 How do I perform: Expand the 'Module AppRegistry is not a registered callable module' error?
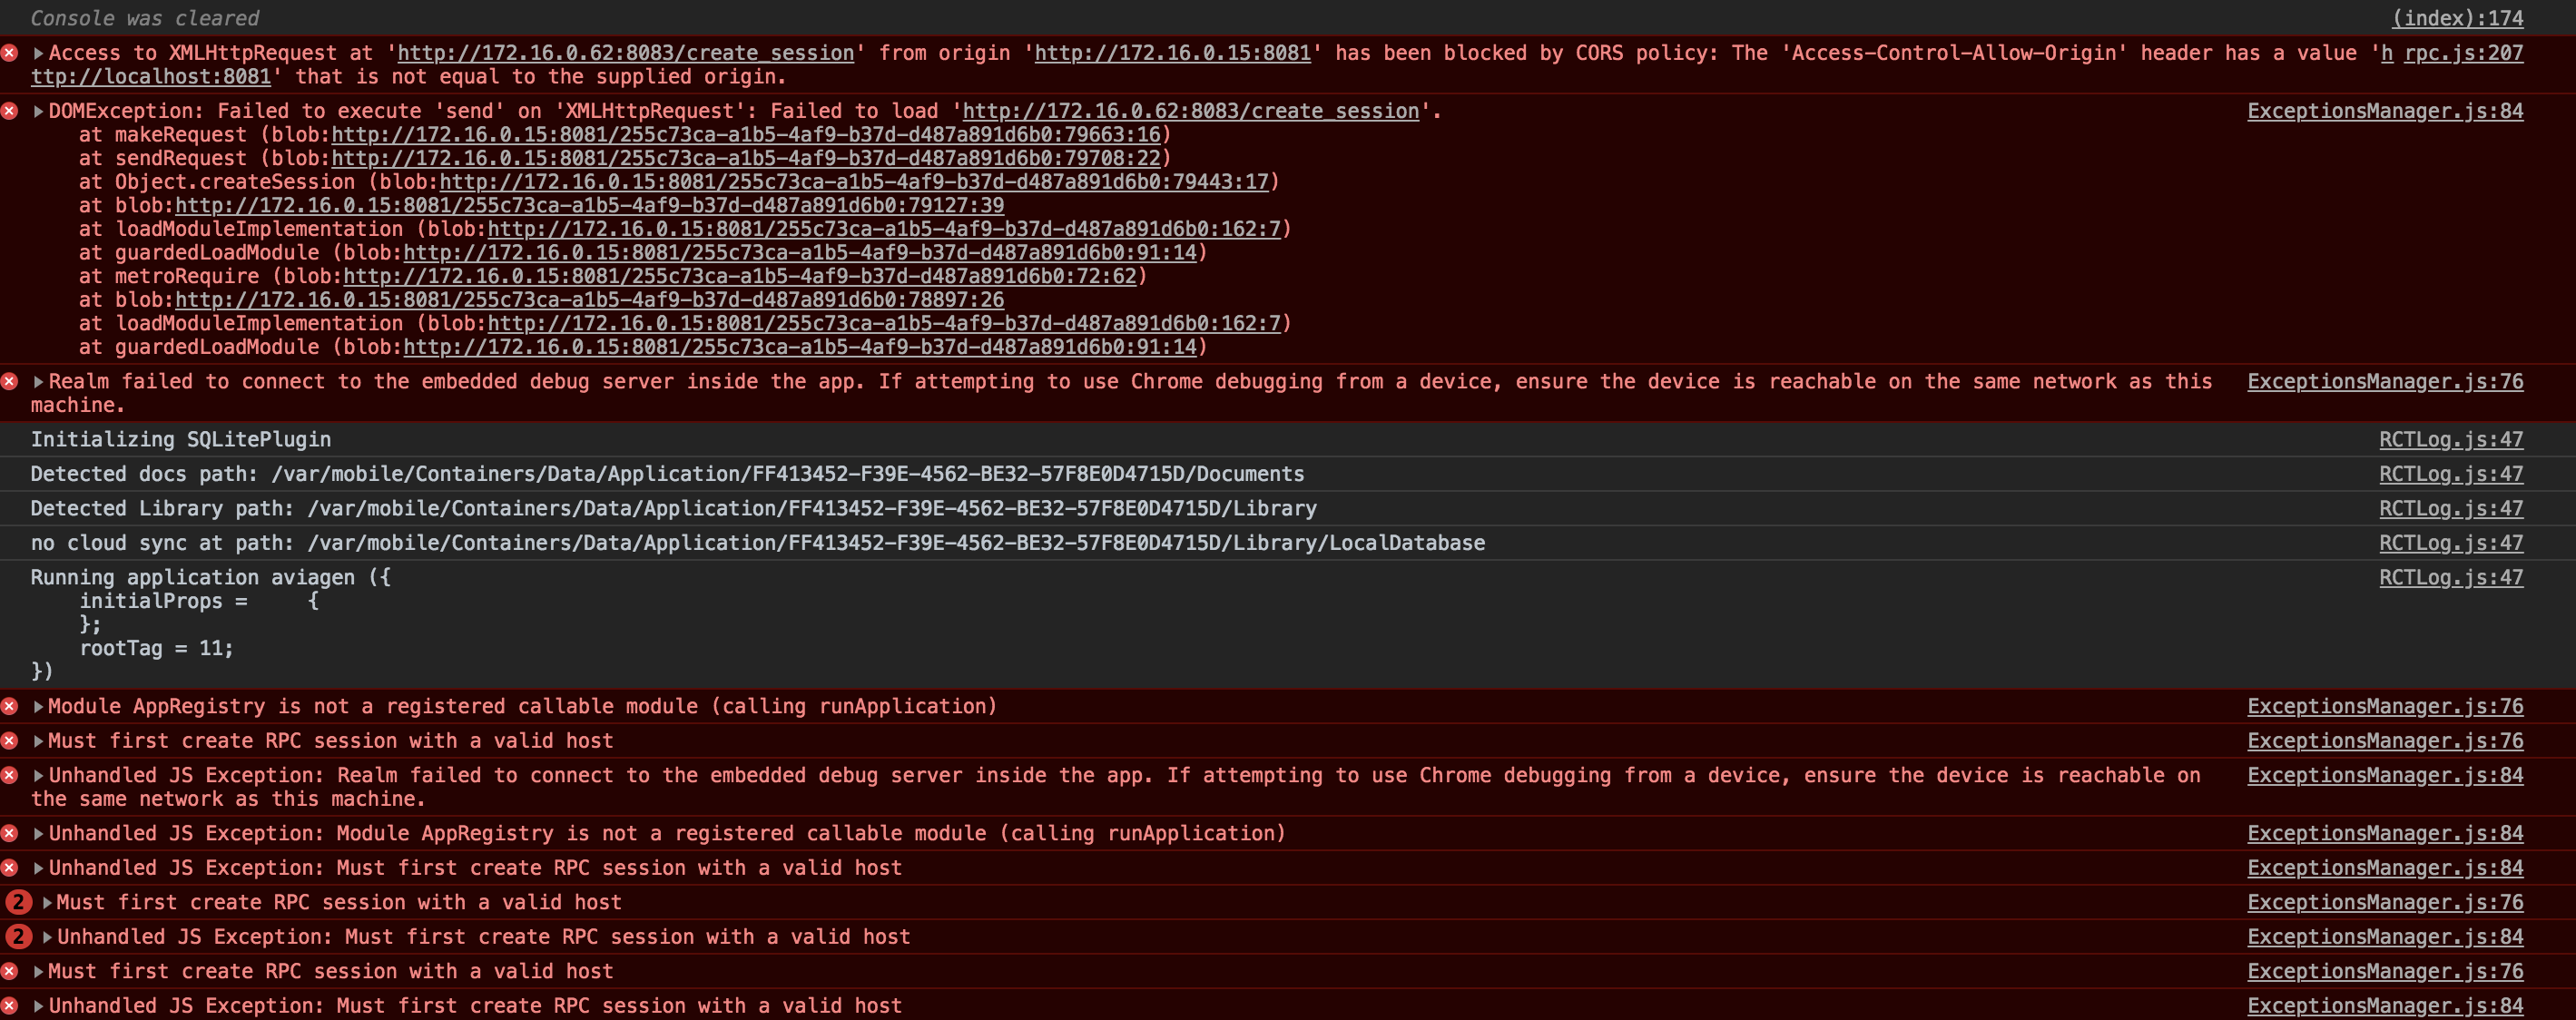[38, 706]
